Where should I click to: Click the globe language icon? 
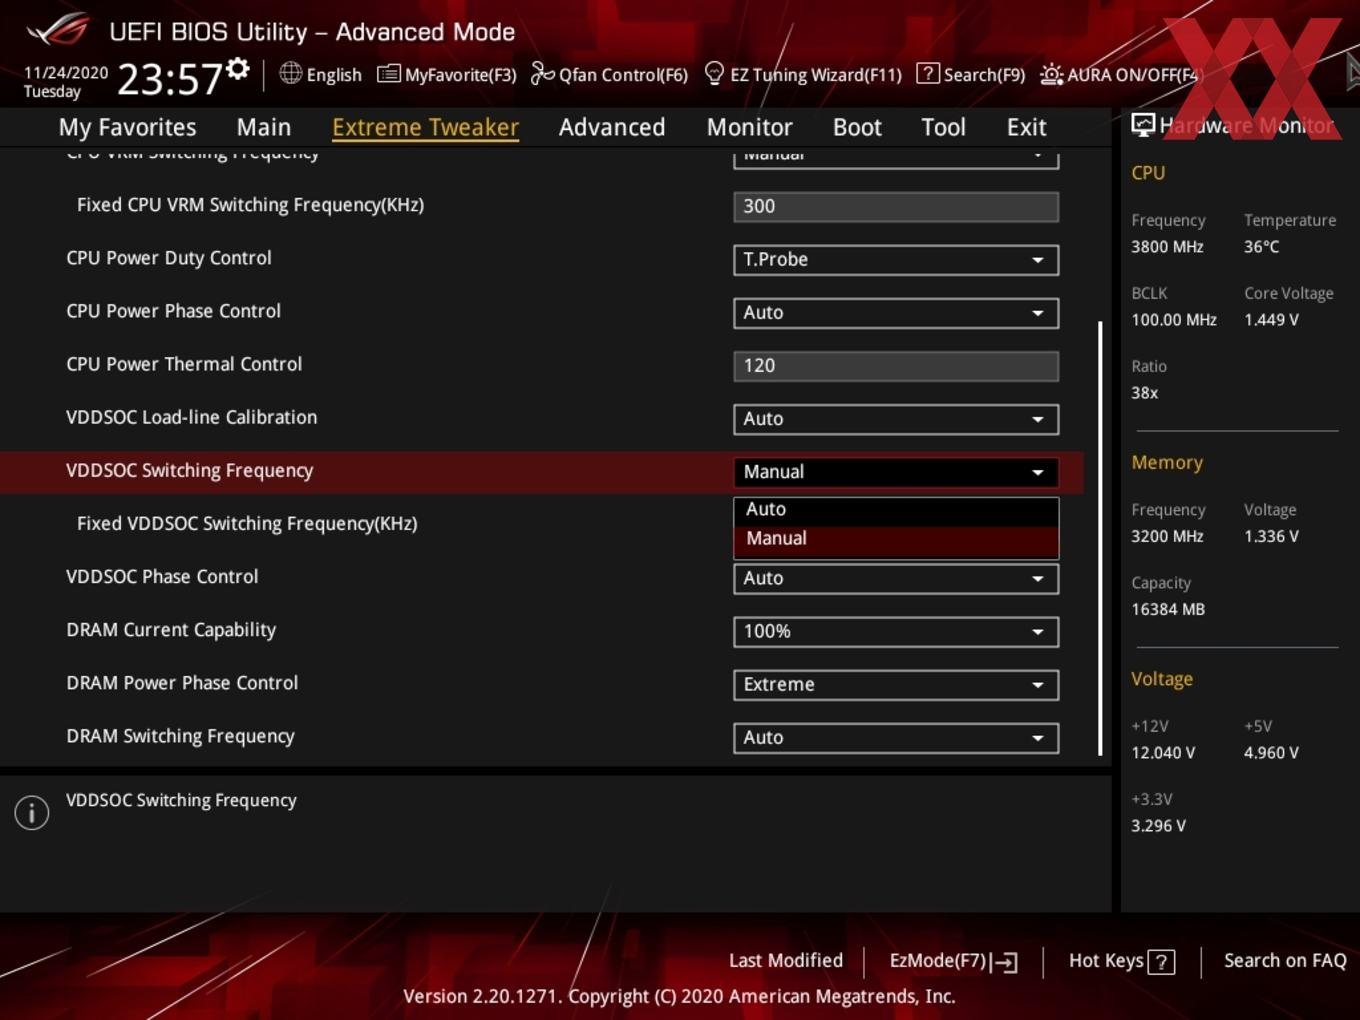[x=290, y=73]
